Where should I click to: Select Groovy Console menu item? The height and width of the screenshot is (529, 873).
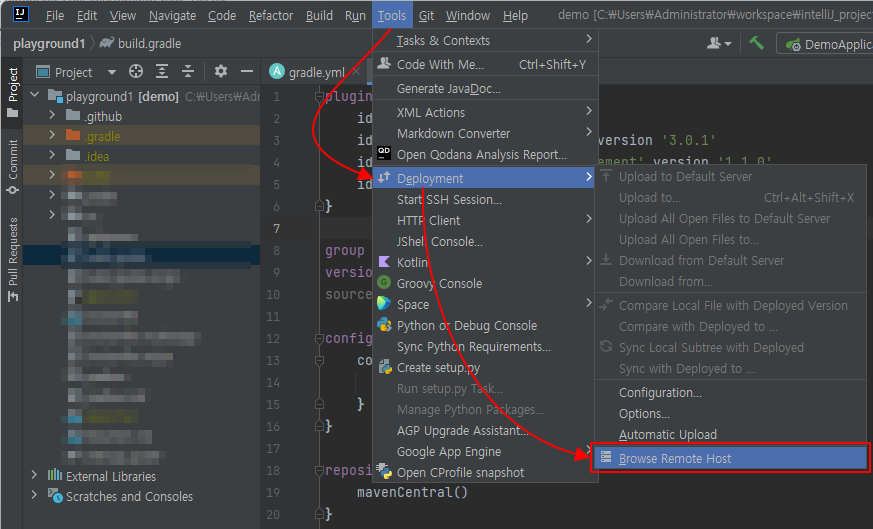coord(485,283)
